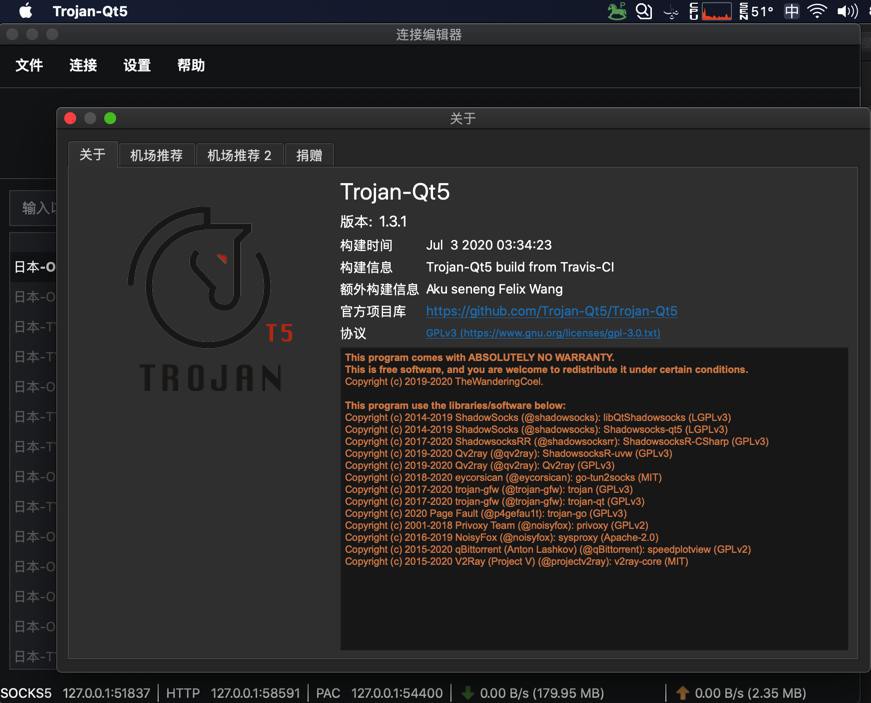Screen dimensions: 871x703
Task: Click the build time Jul 3 2020 03:34:23
Action: coord(489,245)
